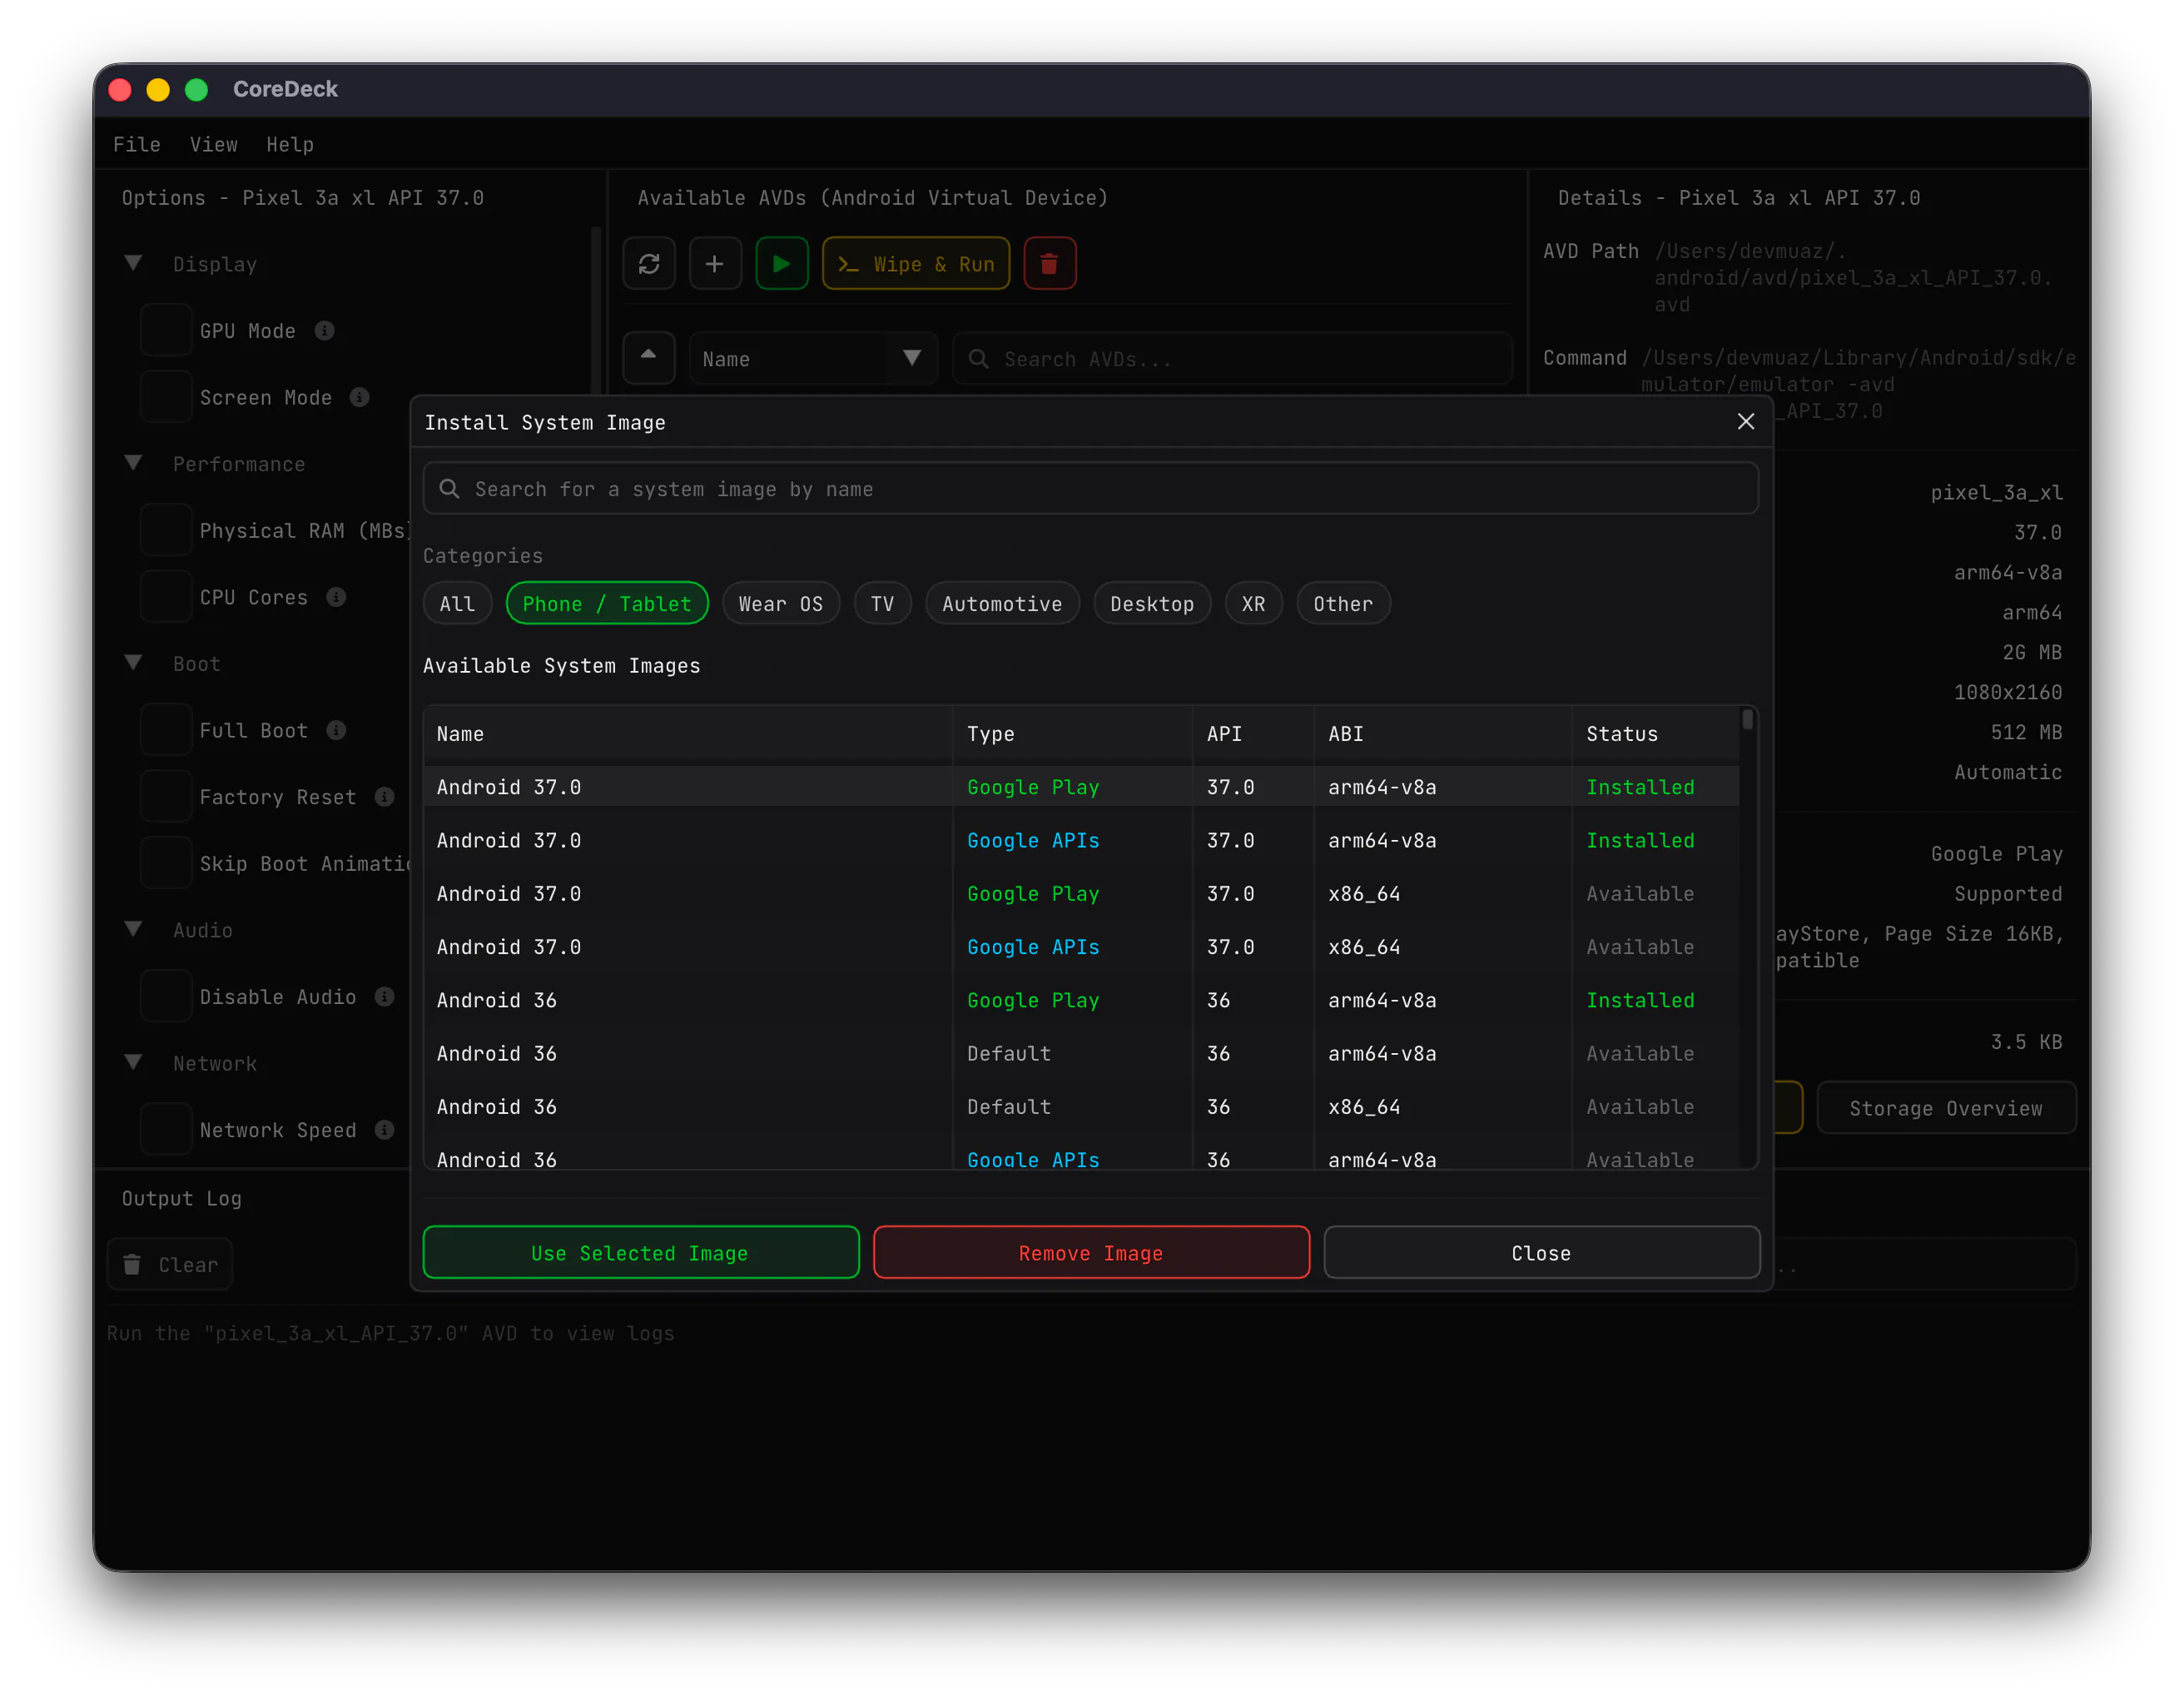2184x1695 pixels.
Task: Close the Install System Image dialog
Action: pos(1745,422)
